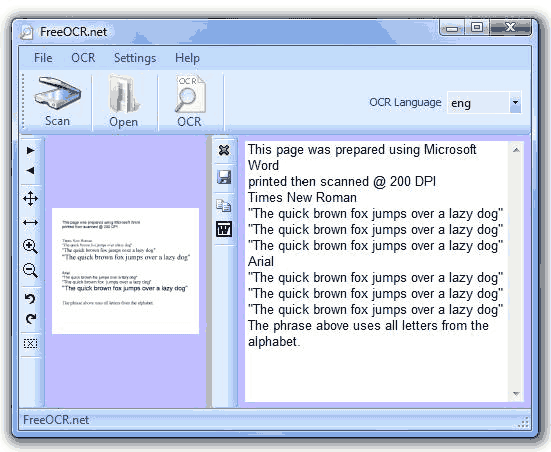Fit image to width icon
The height and width of the screenshot is (452, 551).
point(31,222)
